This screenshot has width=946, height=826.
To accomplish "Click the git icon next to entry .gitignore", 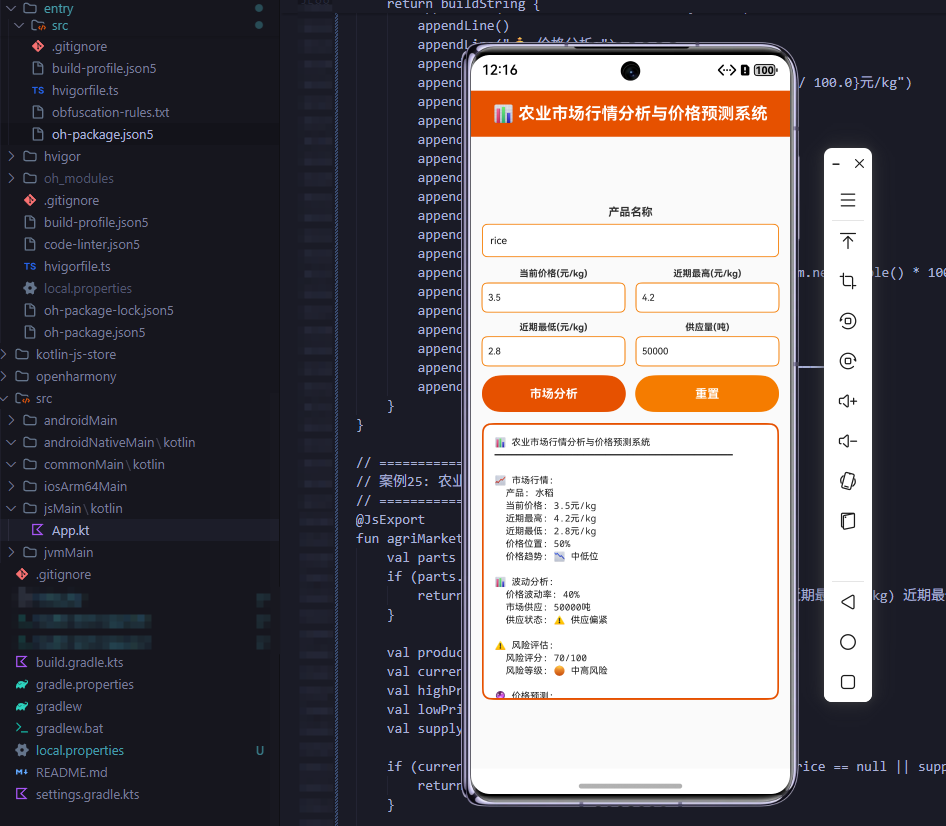I will pyautogui.click(x=37, y=46).
